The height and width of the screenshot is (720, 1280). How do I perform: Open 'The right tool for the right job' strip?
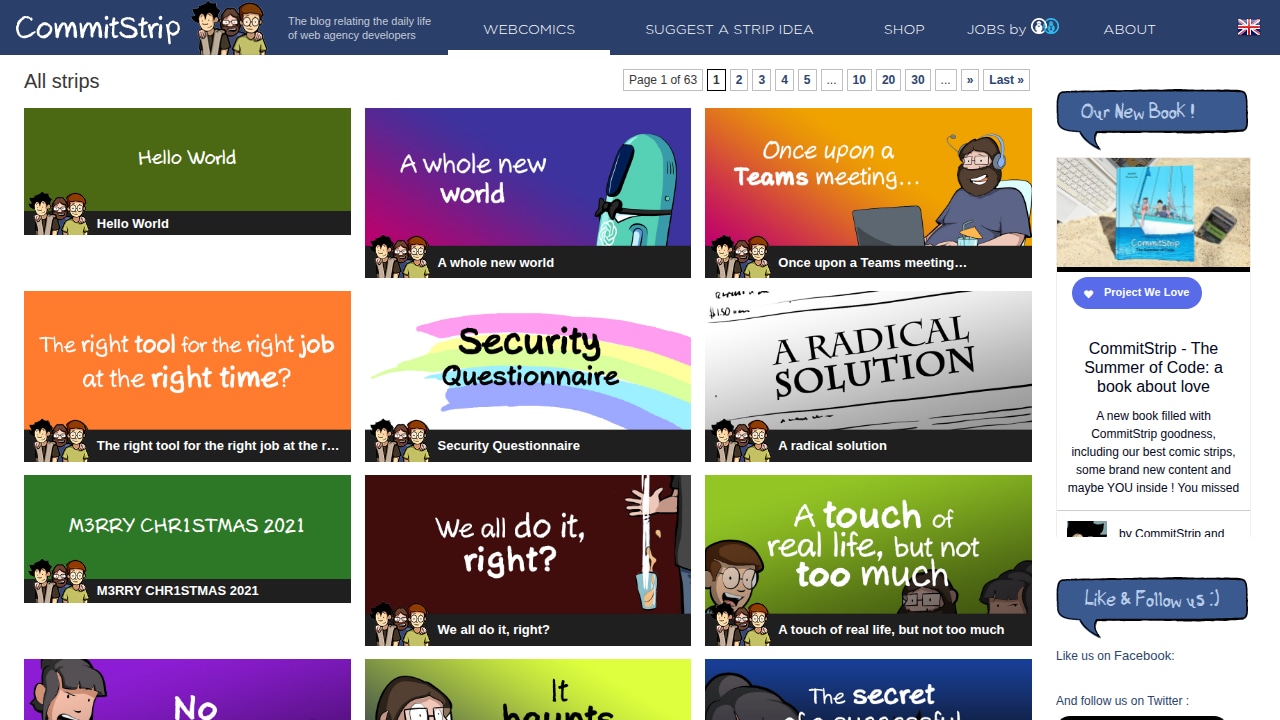[187, 376]
